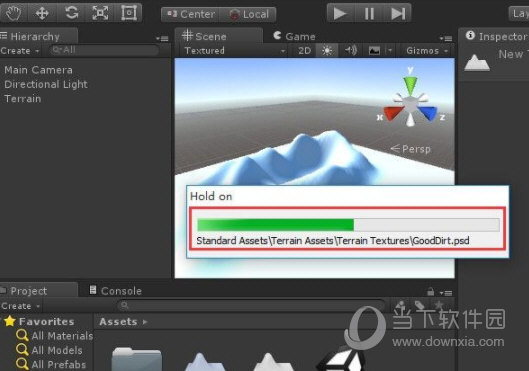Click the white center cube of the scene gizmo
529x371 pixels.
pos(410,104)
